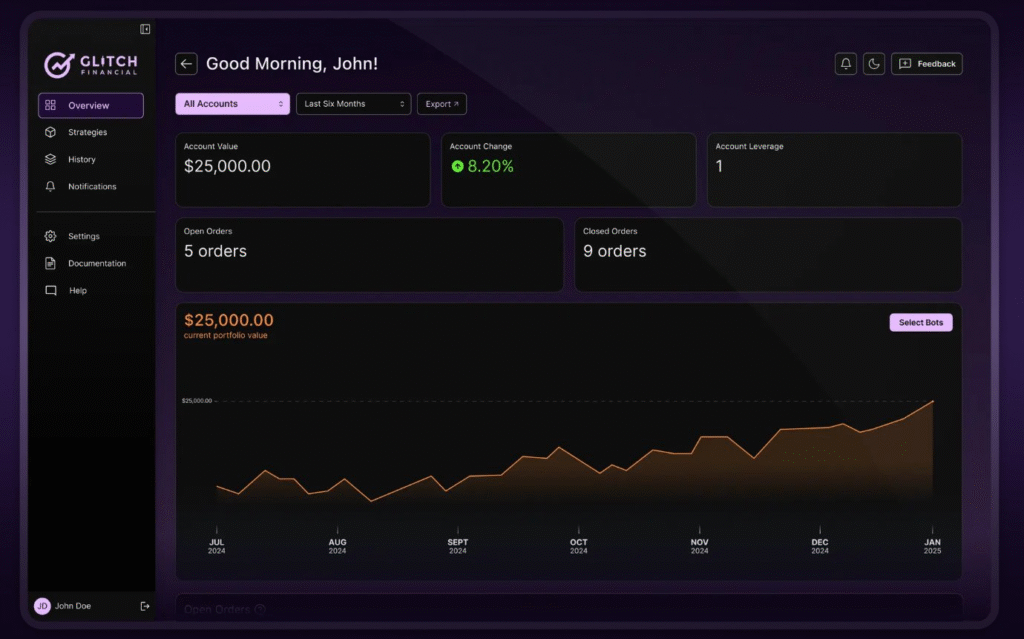Click the Export button
The width and height of the screenshot is (1024, 639).
click(x=441, y=104)
